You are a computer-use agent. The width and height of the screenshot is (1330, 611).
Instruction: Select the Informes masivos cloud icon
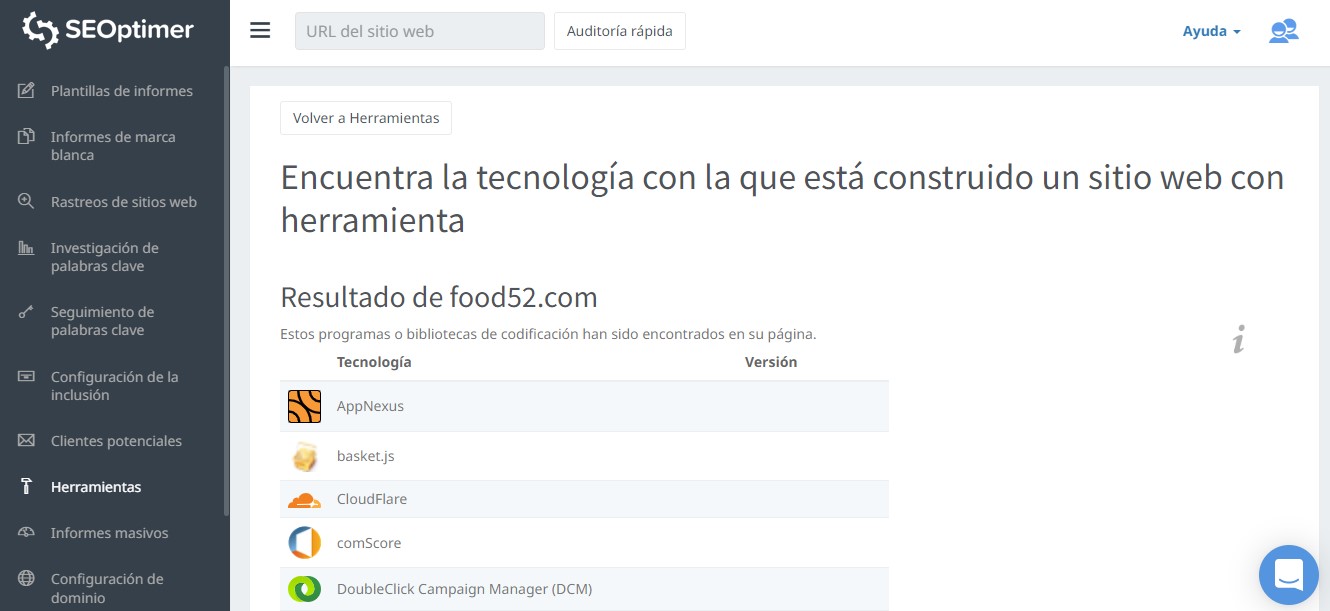(27, 532)
